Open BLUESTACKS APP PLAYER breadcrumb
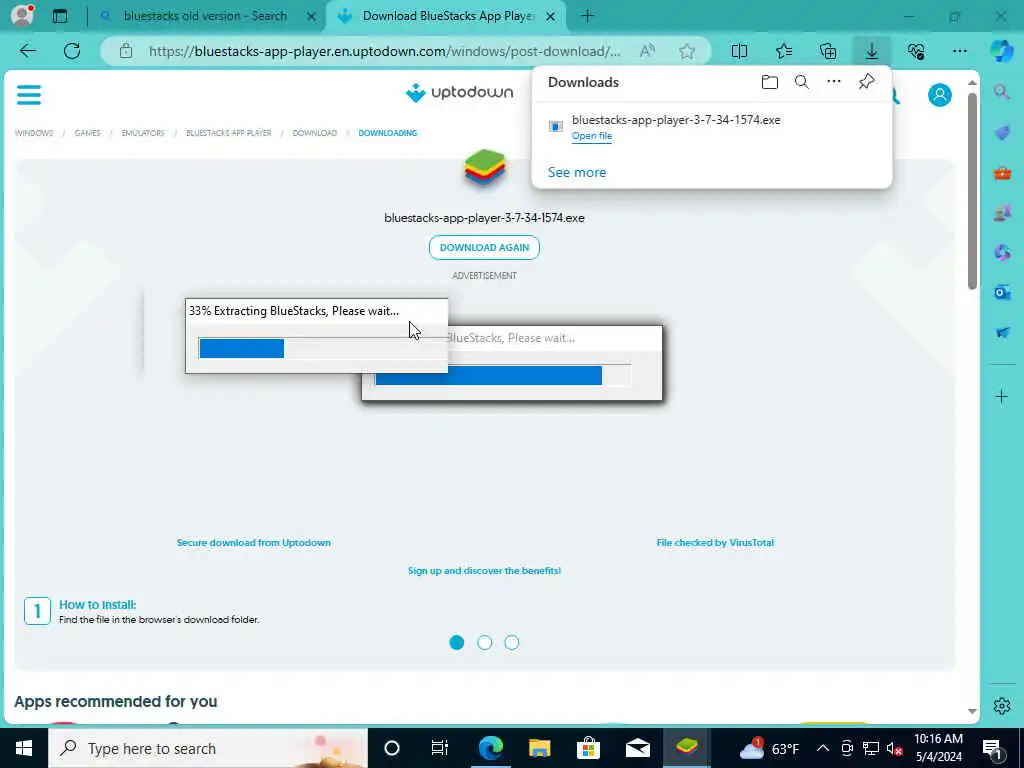The image size is (1024, 768). pos(229,133)
